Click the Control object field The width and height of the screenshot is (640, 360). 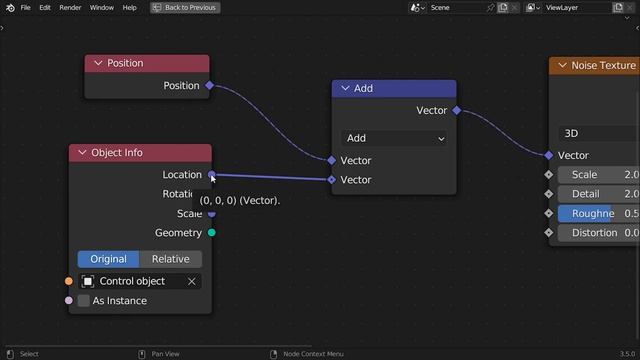pyautogui.click(x=140, y=281)
